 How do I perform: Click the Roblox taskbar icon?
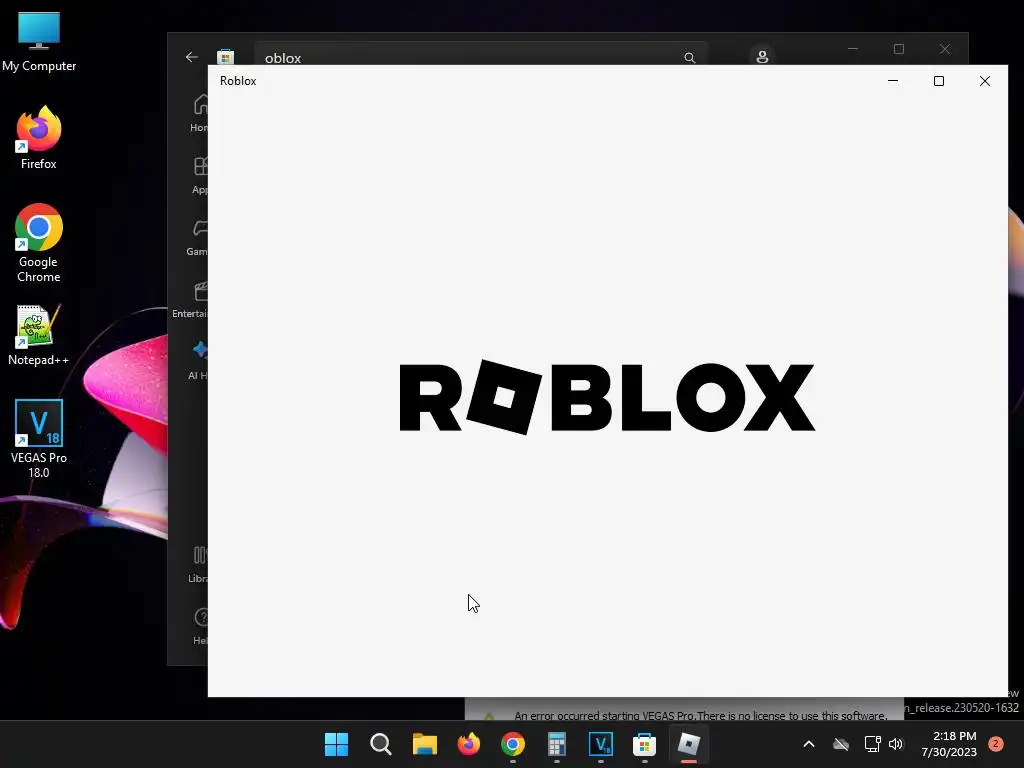point(688,744)
